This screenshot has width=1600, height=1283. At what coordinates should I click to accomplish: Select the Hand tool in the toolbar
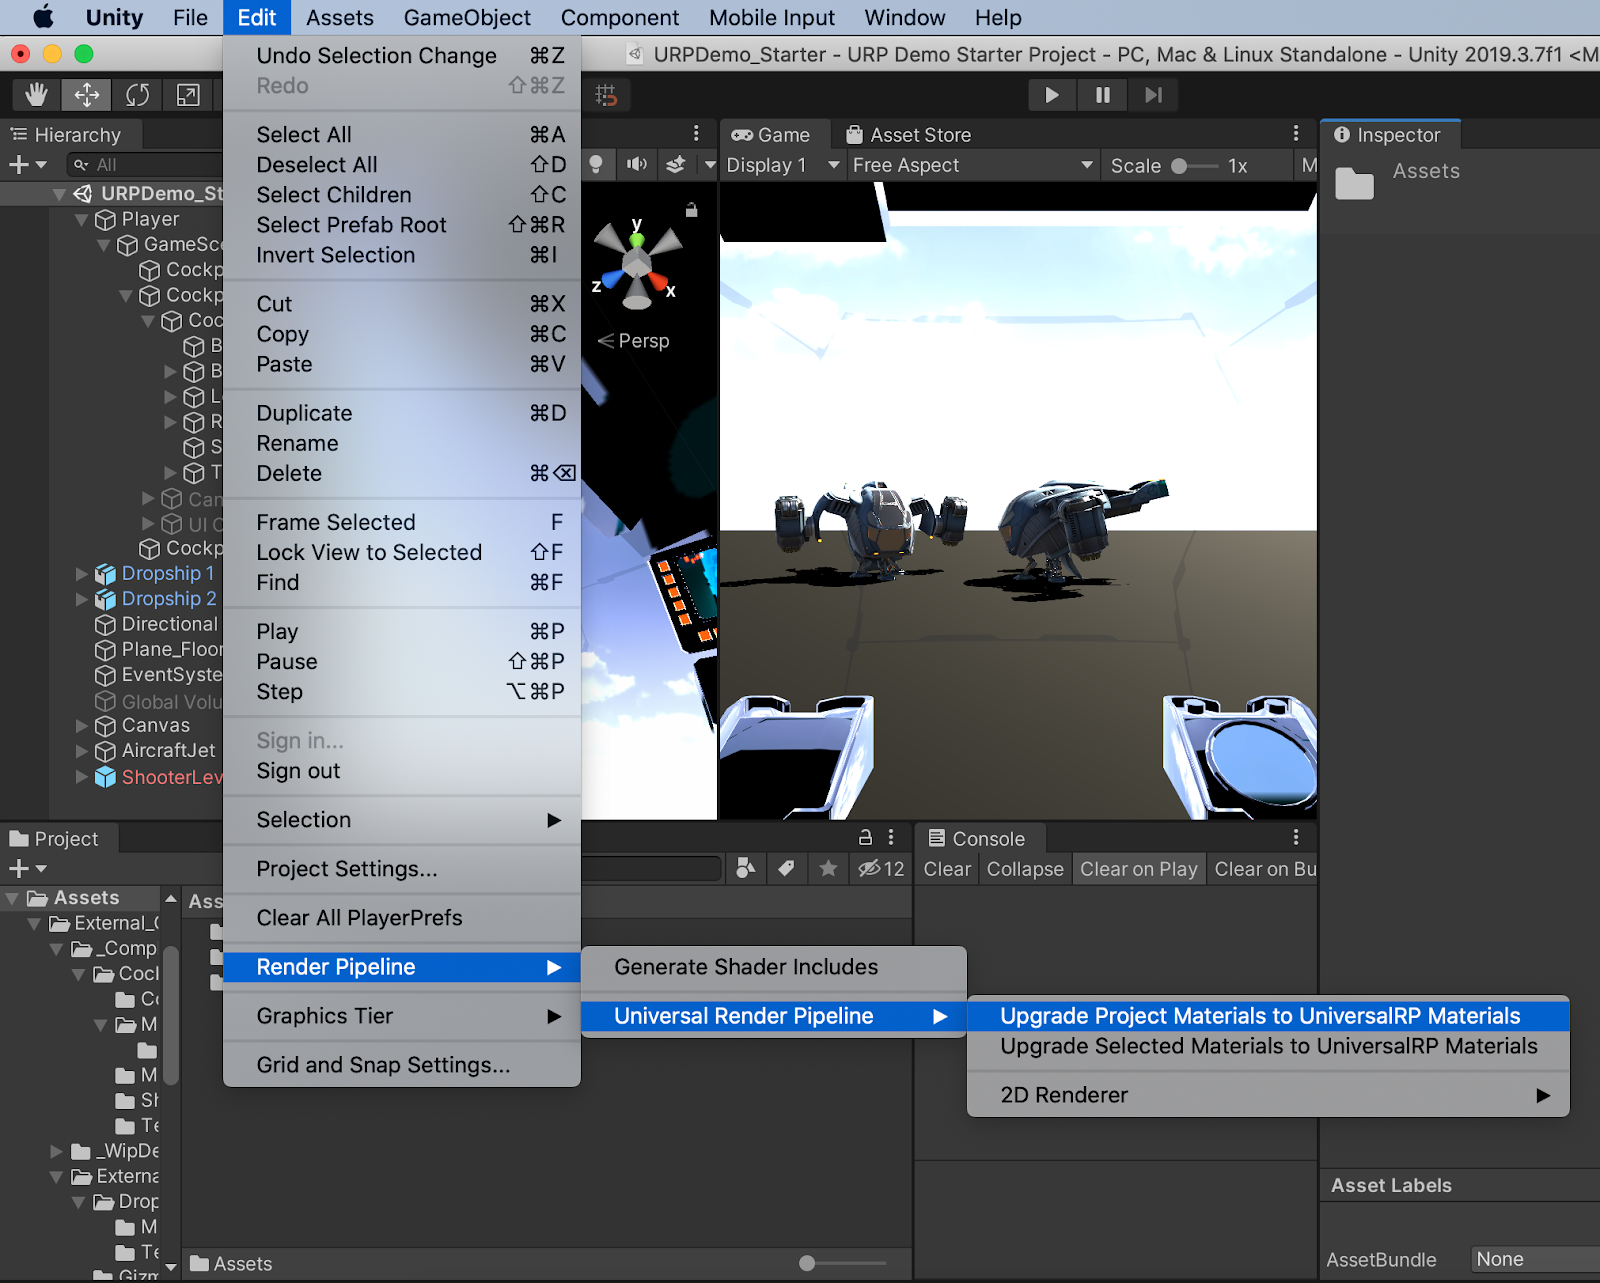click(37, 95)
